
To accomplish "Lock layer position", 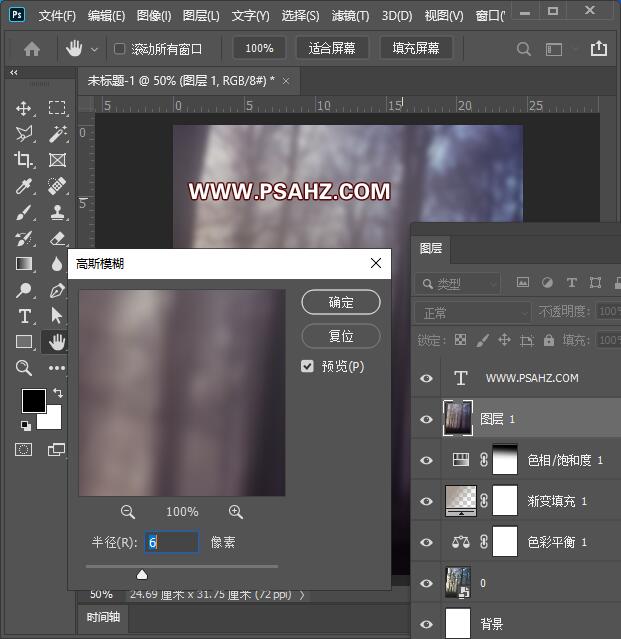I will (x=504, y=339).
